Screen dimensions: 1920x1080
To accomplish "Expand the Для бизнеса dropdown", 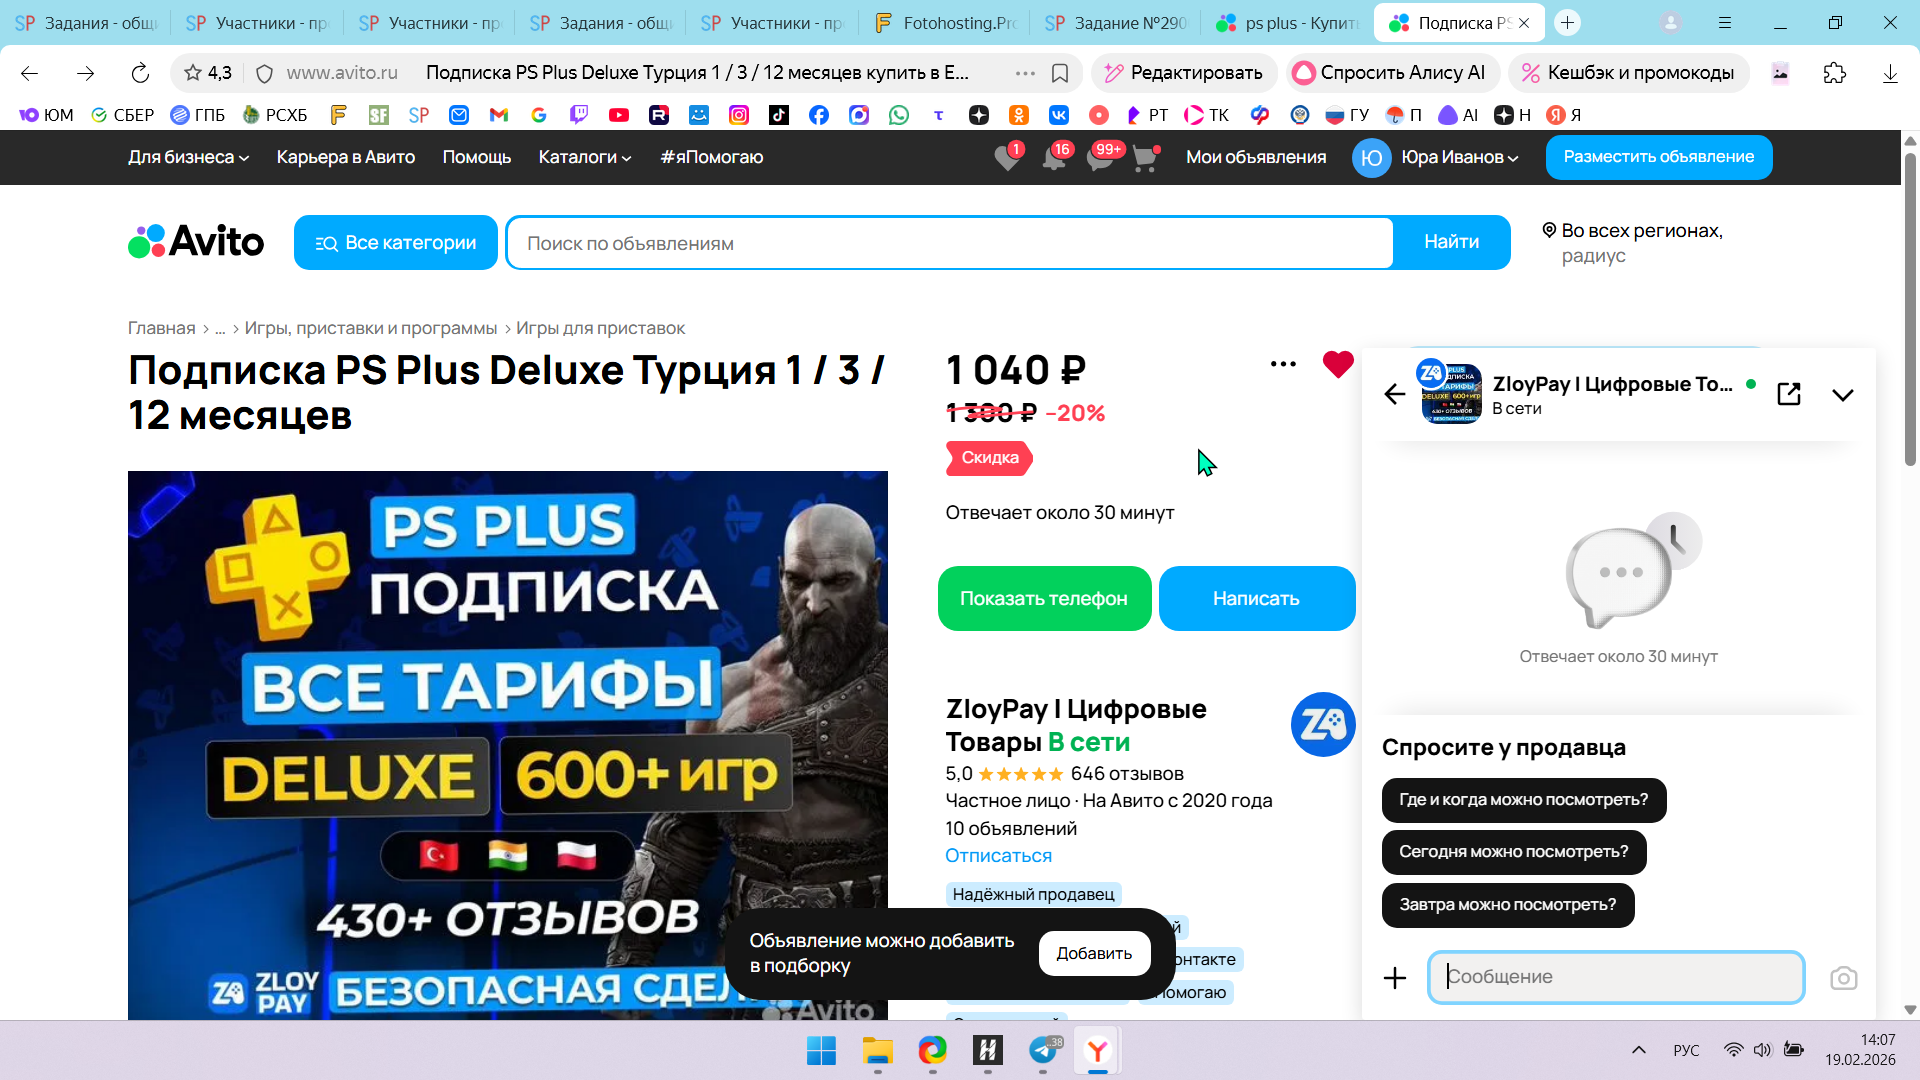I will (x=188, y=157).
